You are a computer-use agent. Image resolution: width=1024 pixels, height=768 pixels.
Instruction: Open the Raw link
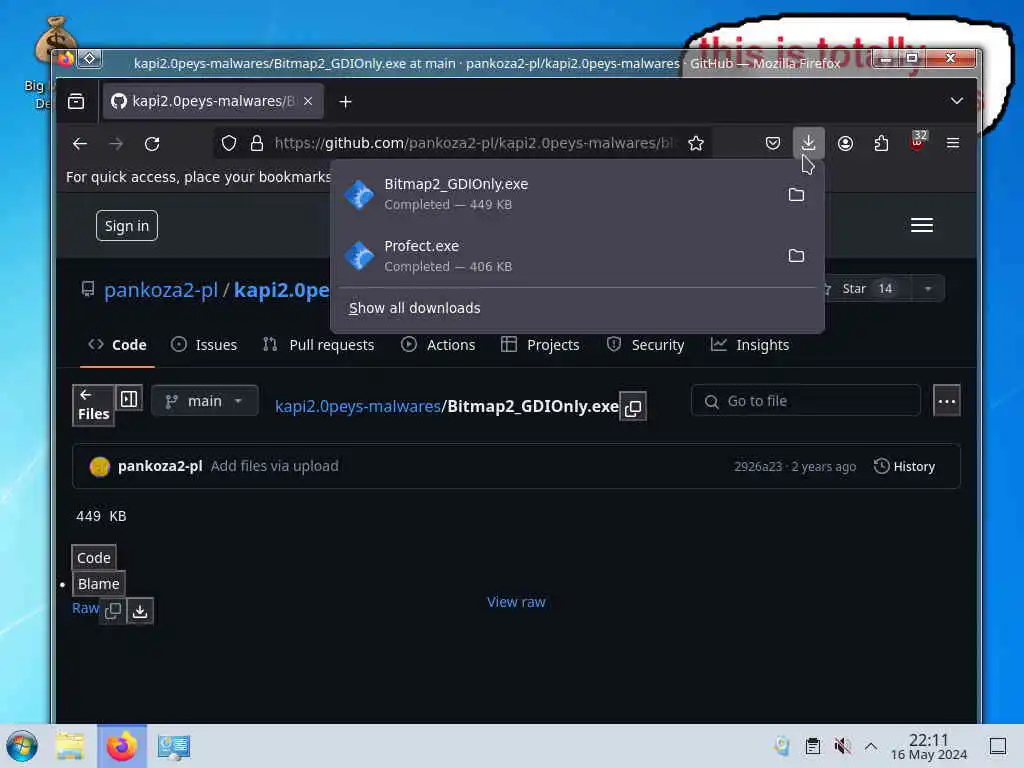tap(85, 609)
